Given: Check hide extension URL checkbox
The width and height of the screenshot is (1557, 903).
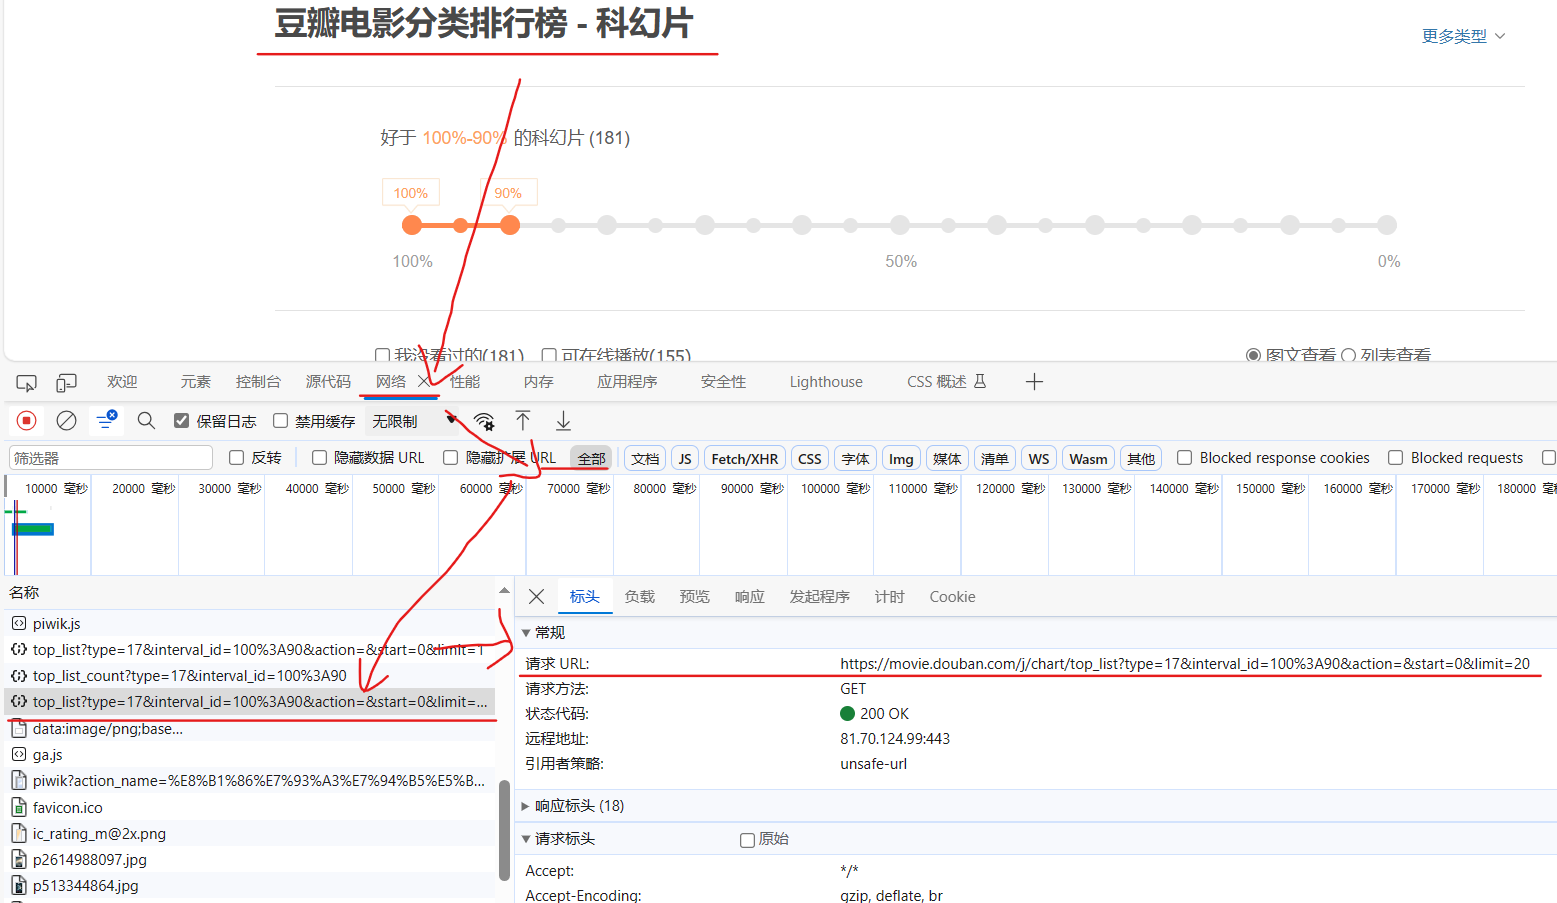Looking at the screenshot, I should coord(451,458).
